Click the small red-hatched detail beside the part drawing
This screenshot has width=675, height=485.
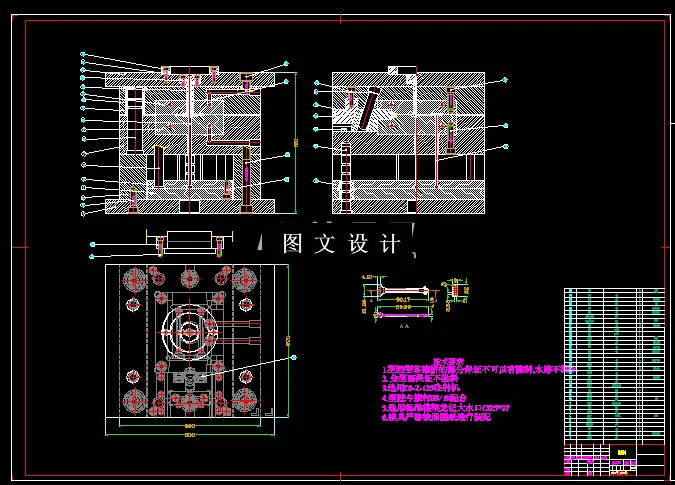point(455,290)
